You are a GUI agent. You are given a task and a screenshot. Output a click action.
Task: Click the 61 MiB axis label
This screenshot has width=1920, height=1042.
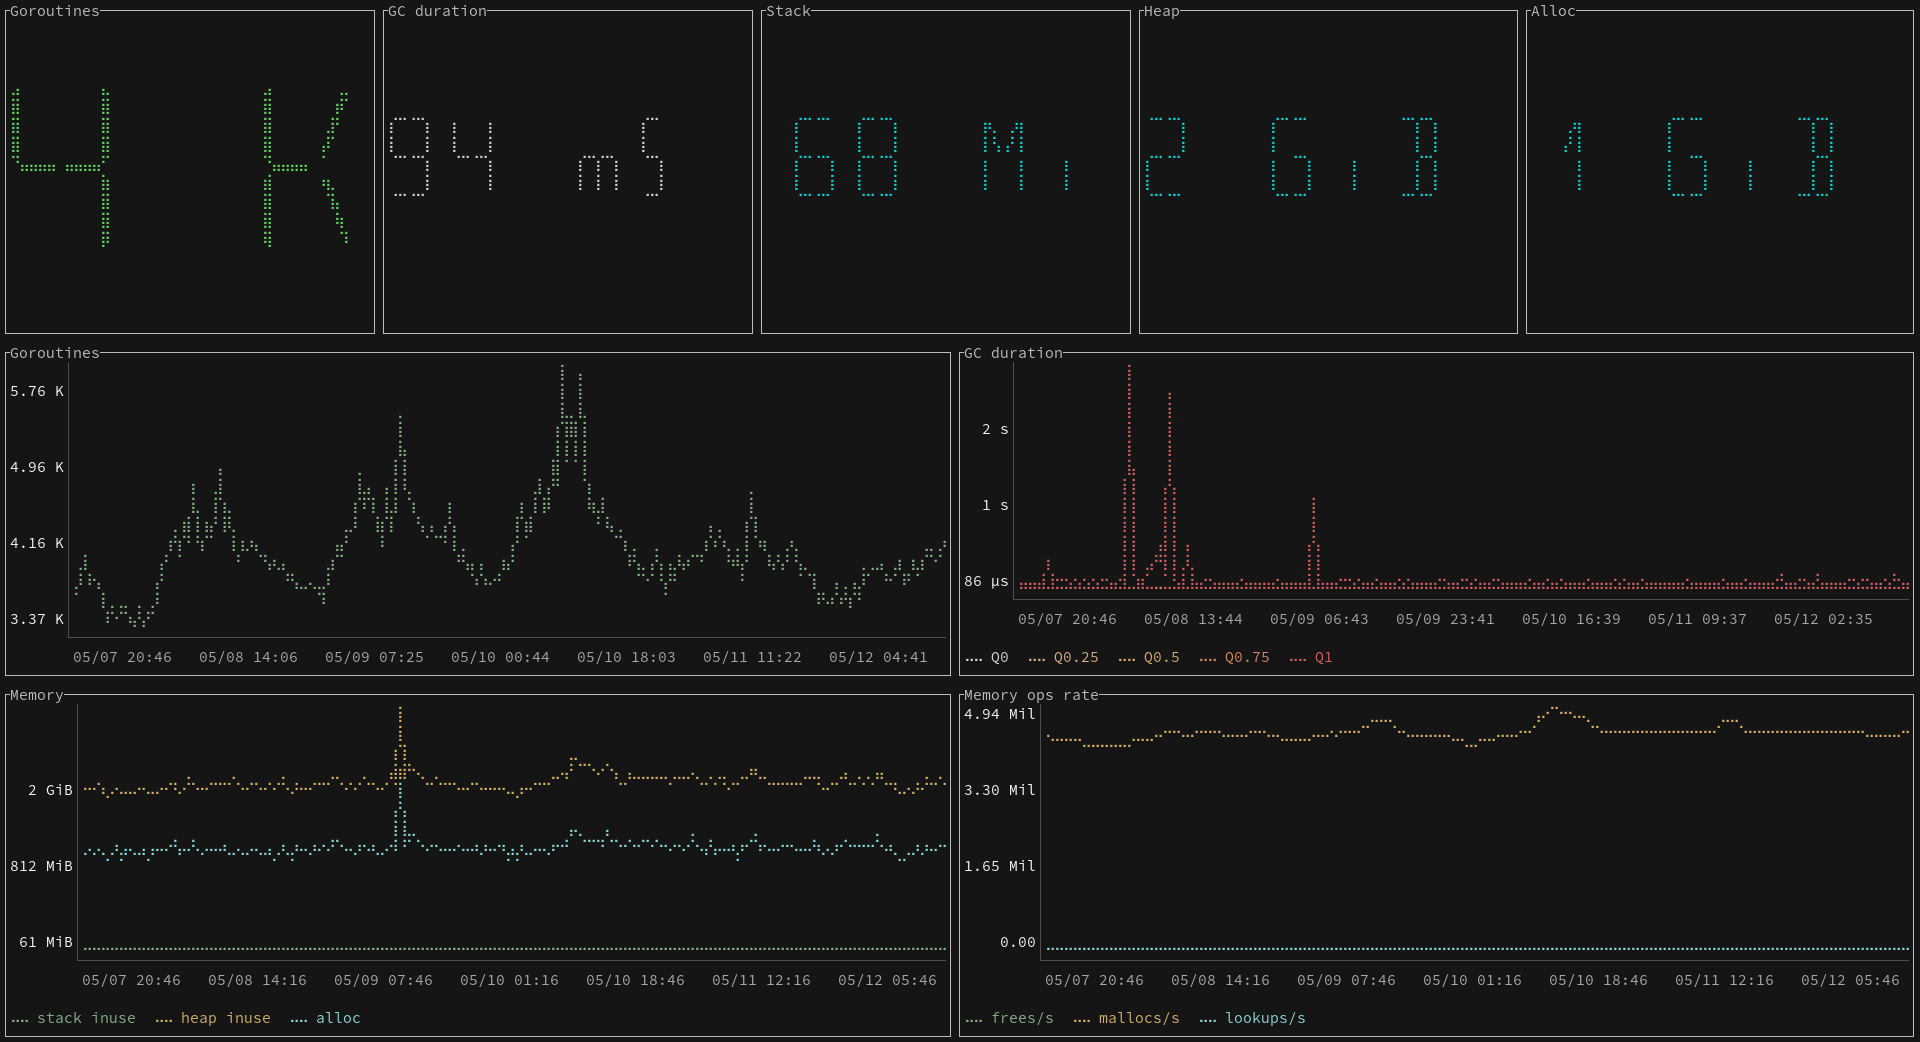pyautogui.click(x=46, y=942)
